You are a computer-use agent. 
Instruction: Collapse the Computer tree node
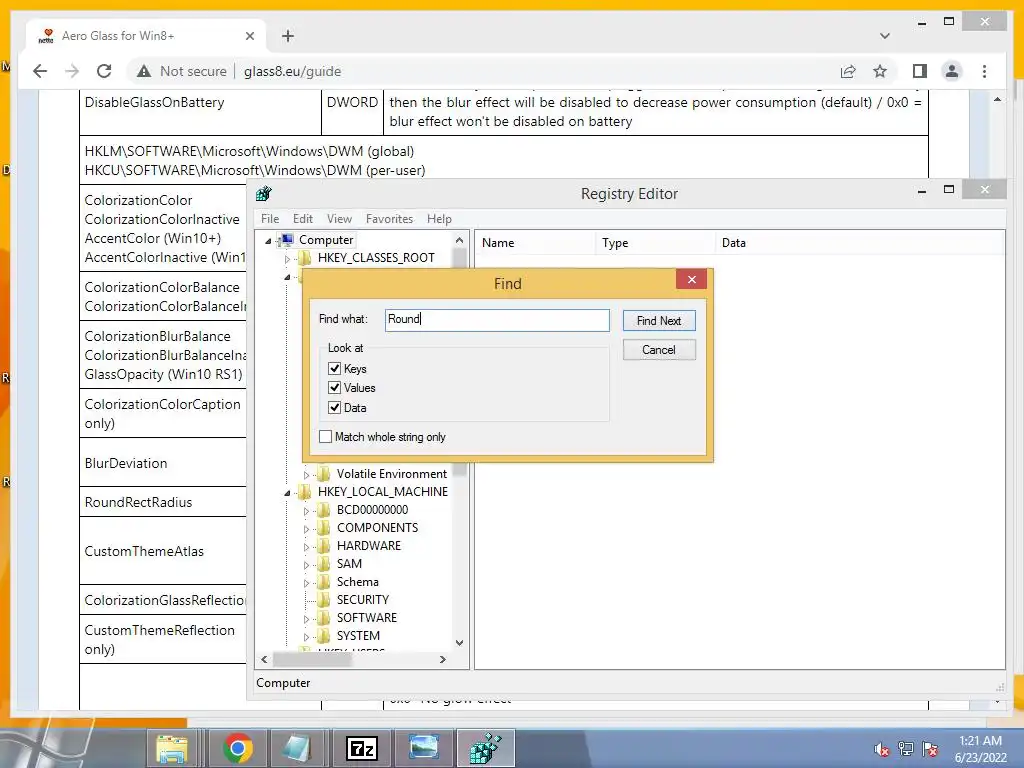click(268, 240)
